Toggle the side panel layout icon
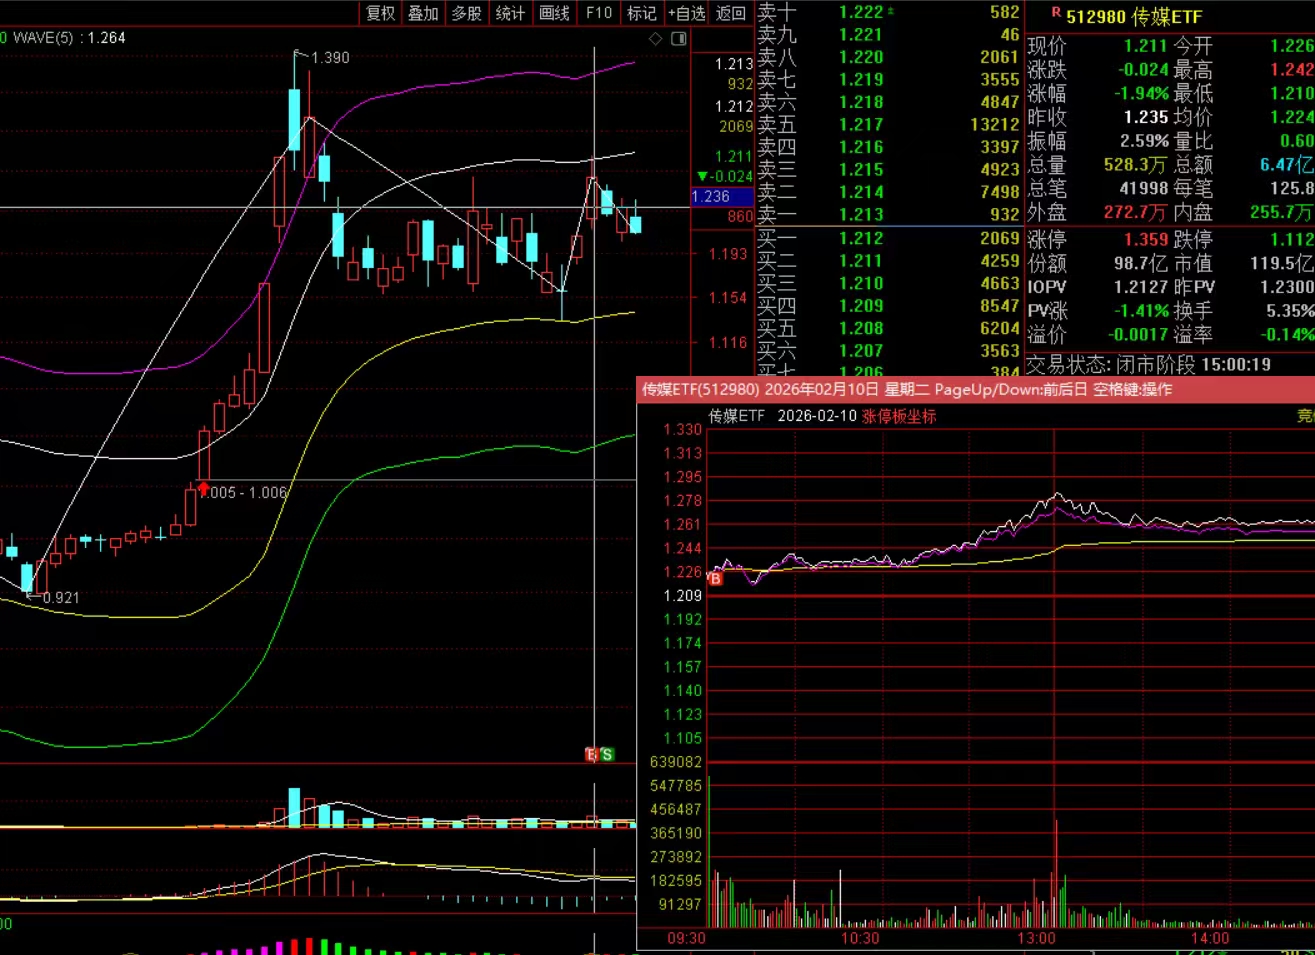1315x955 pixels. (679, 39)
